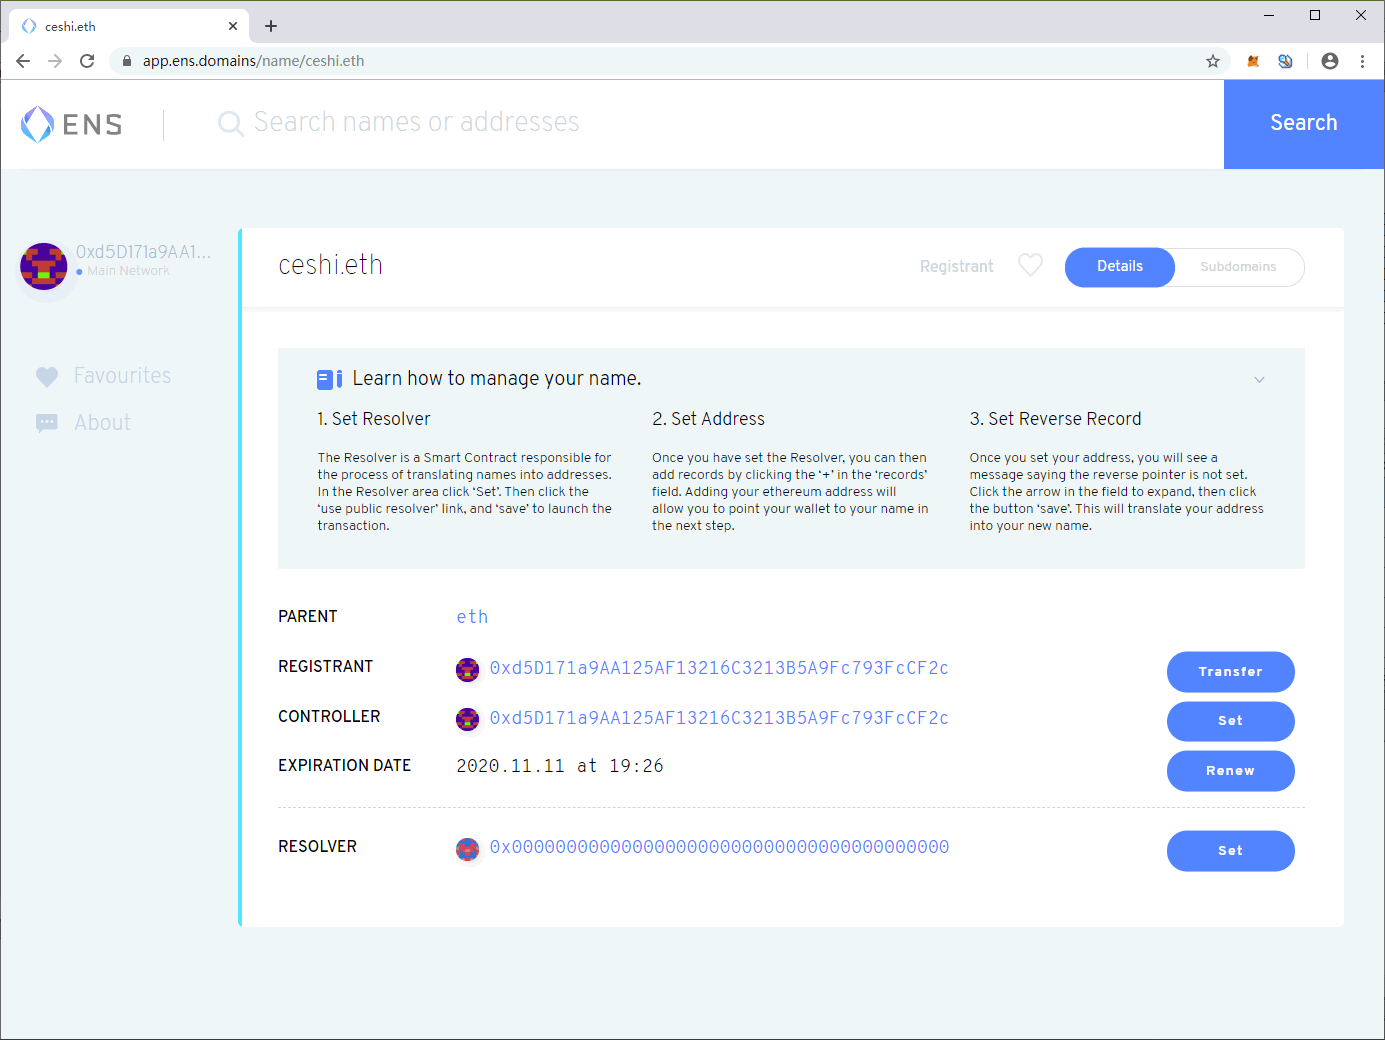The image size is (1385, 1040).
Task: Go back in browser history
Action: tap(23, 61)
